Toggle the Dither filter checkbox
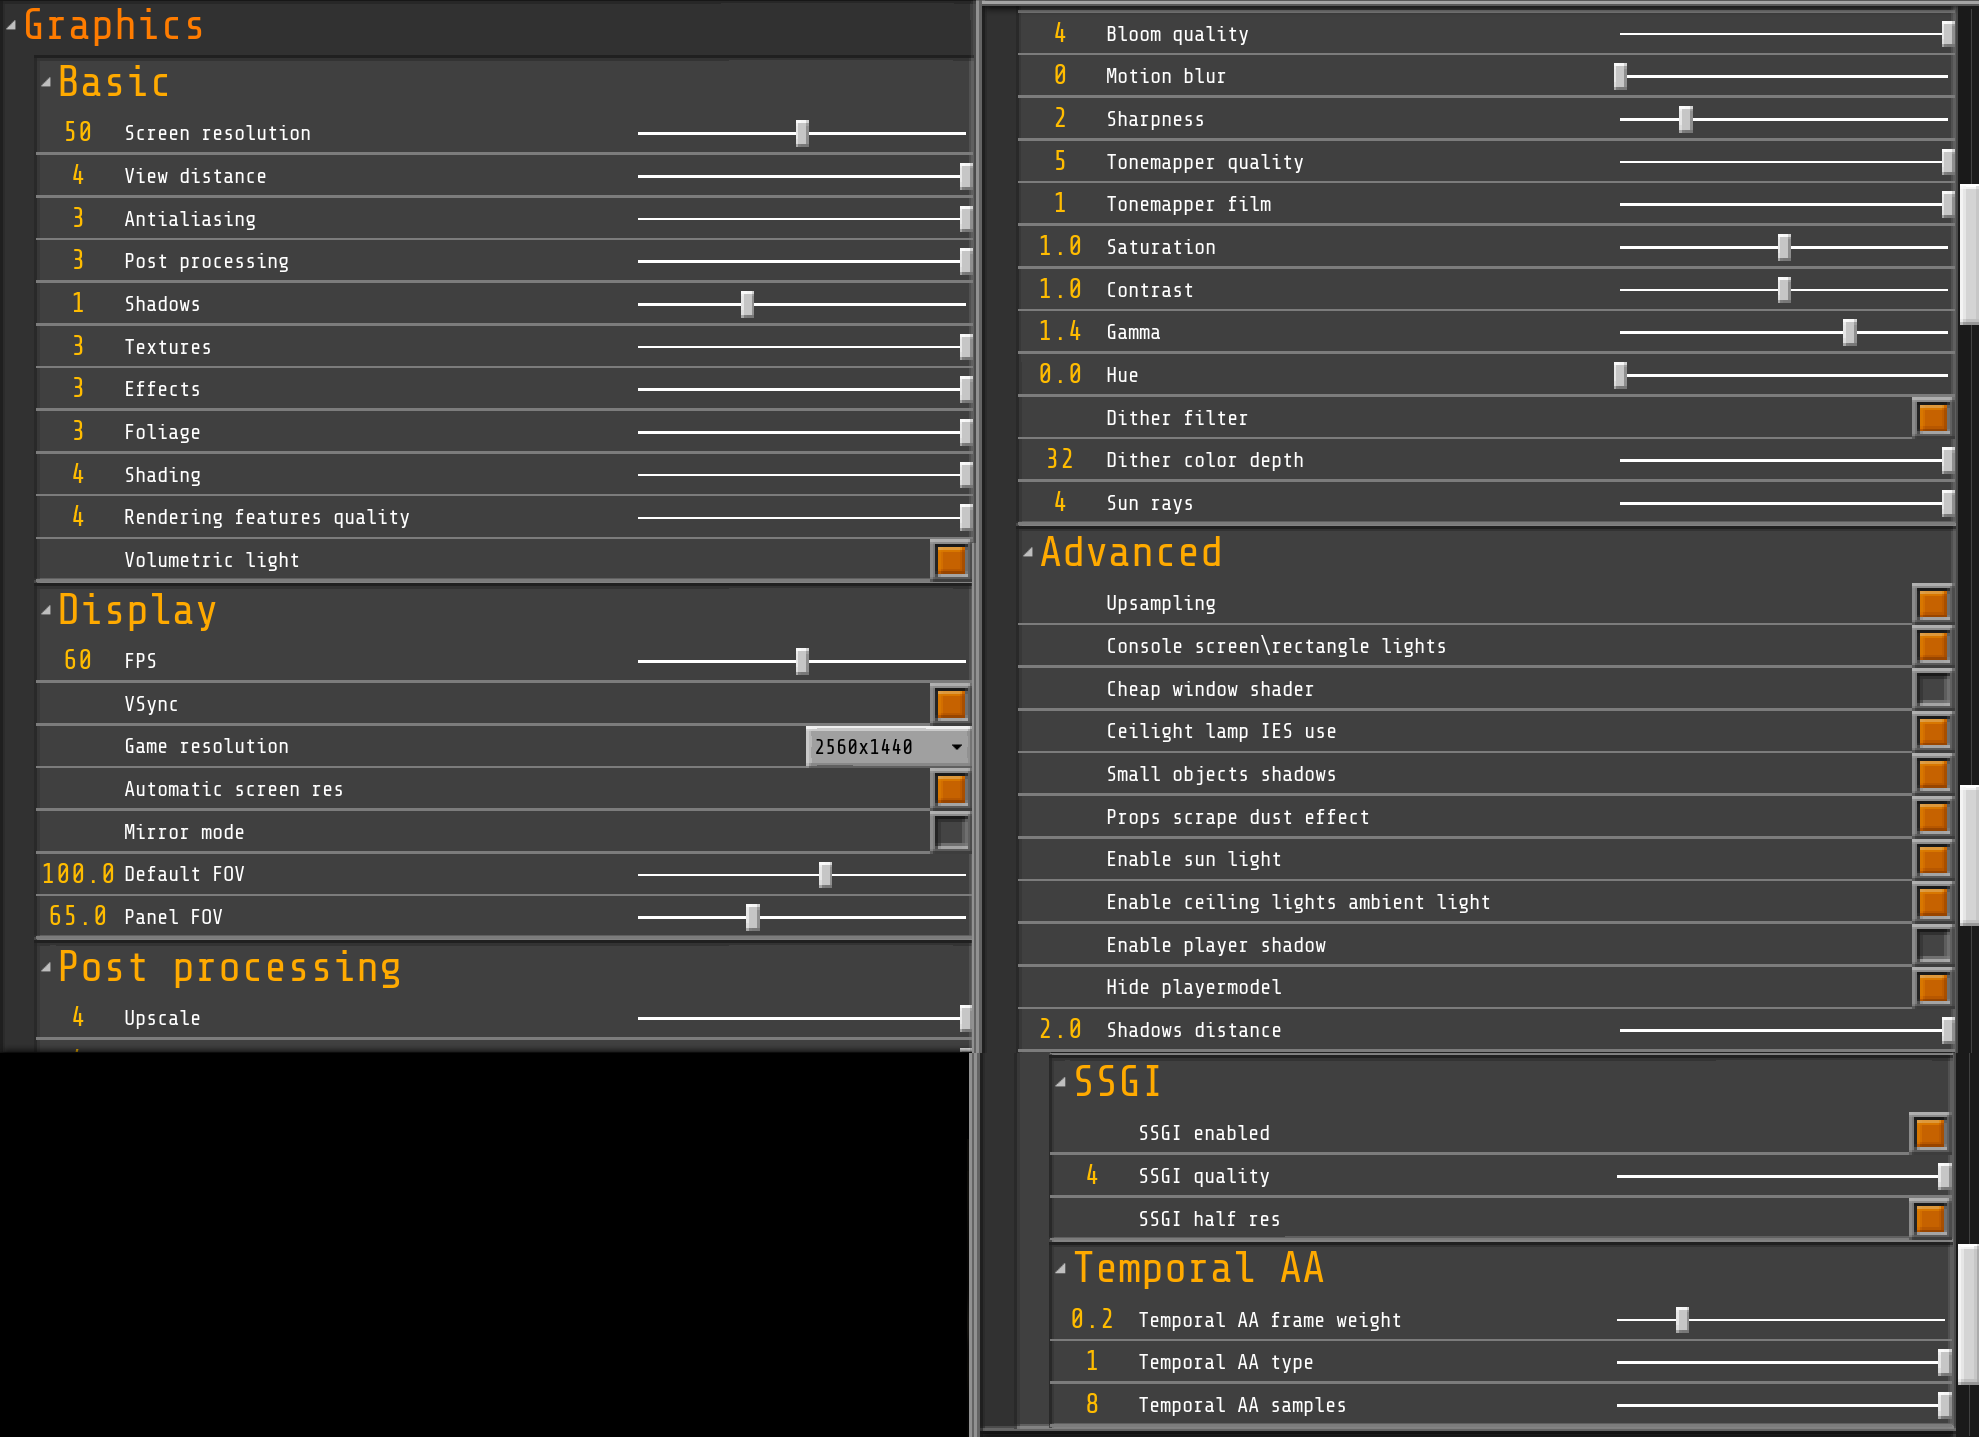This screenshot has height=1437, width=1979. [x=1933, y=418]
